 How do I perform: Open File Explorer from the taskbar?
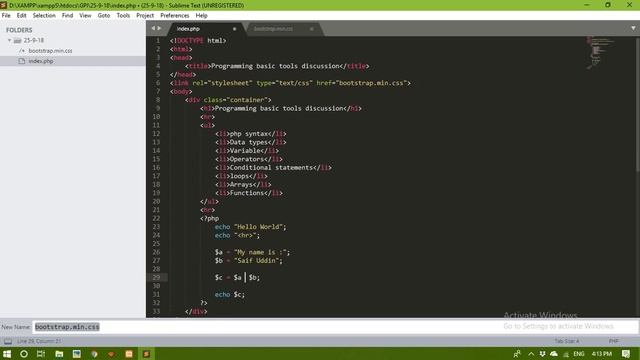[x=59, y=353]
